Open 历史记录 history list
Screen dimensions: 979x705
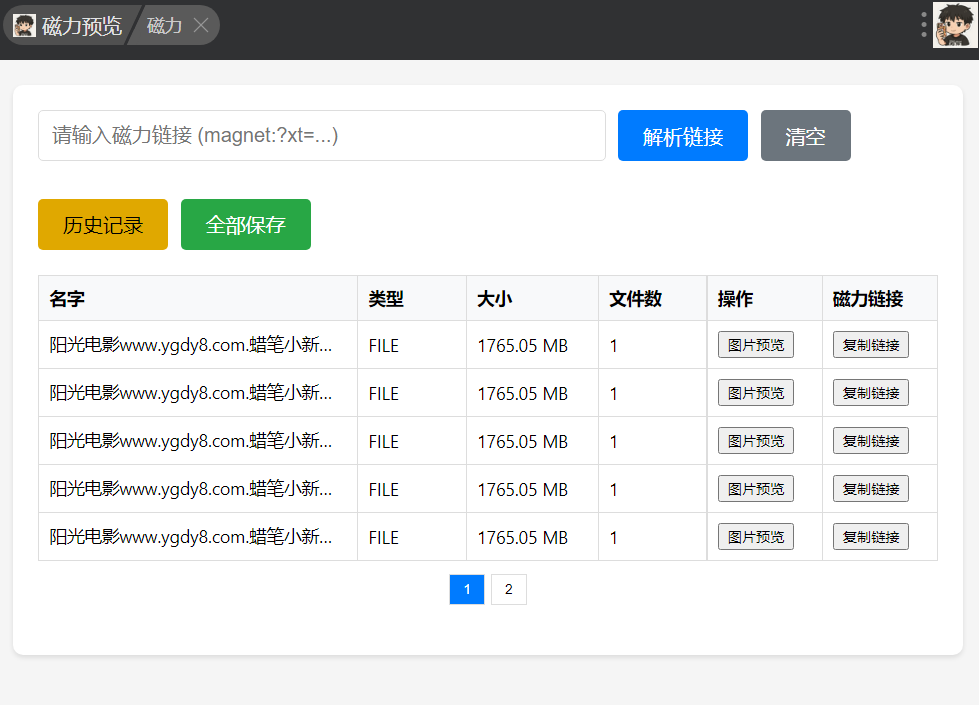pyautogui.click(x=103, y=225)
